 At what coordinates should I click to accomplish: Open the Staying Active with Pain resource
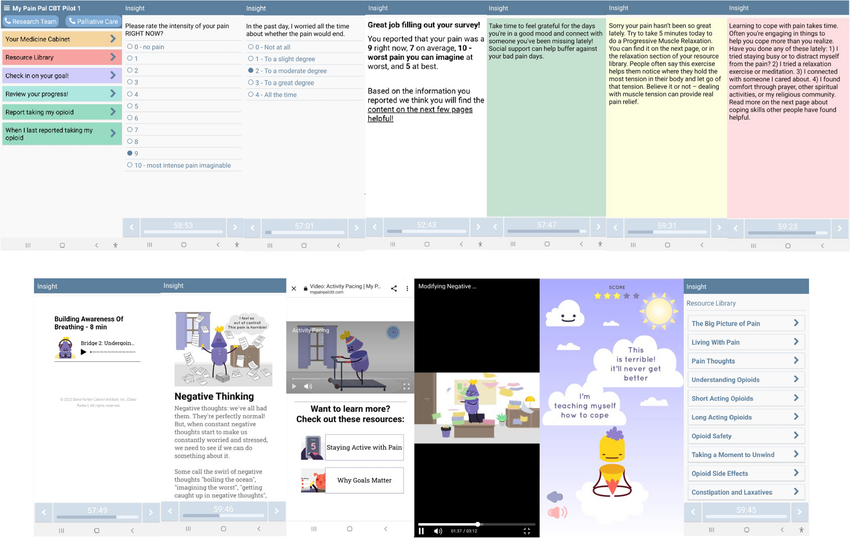364,447
